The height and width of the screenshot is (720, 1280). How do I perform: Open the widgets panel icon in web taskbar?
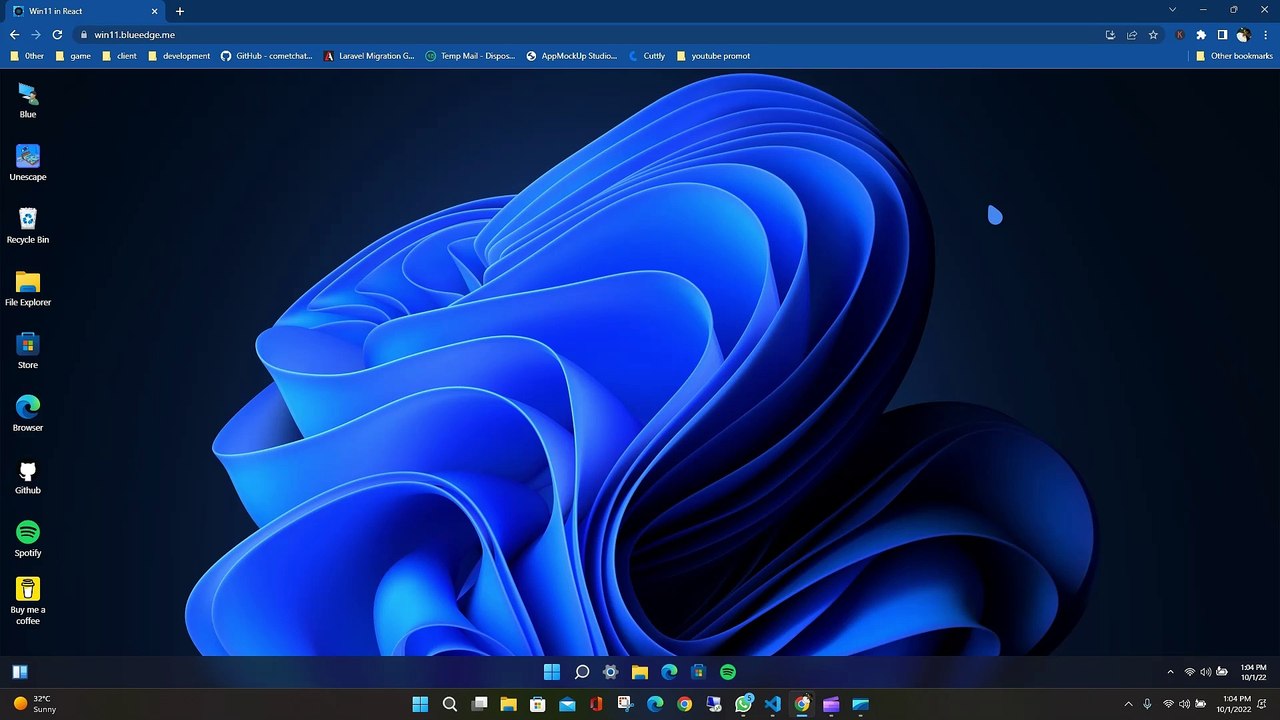click(x=20, y=672)
